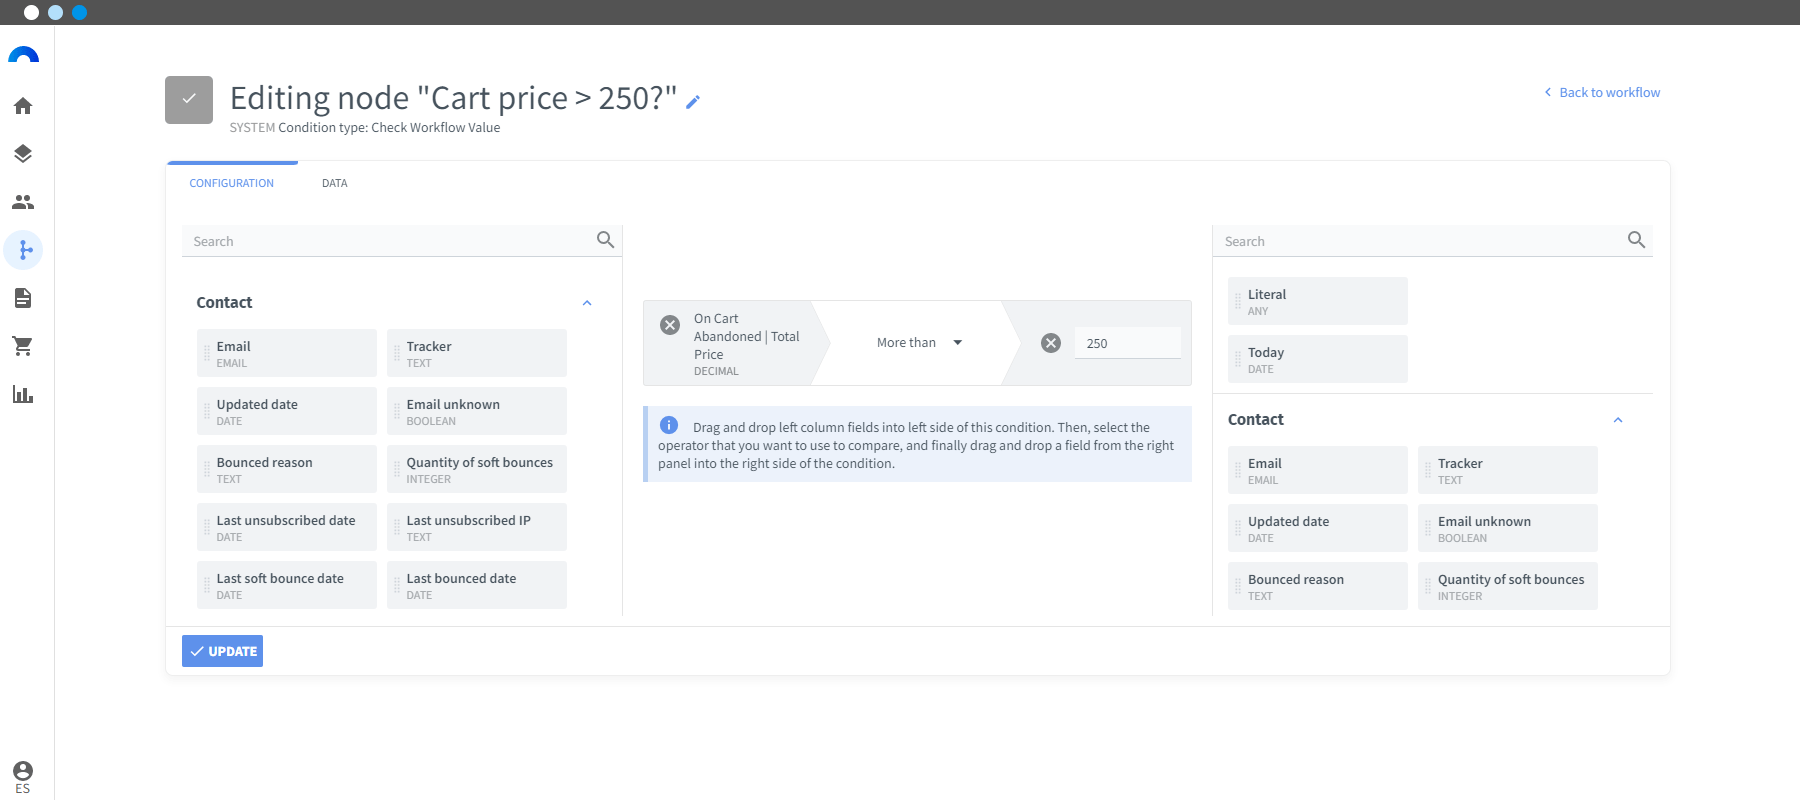Screen dimensions: 1800x800
Task: Select the CONFIGURATION tab
Action: (232, 183)
